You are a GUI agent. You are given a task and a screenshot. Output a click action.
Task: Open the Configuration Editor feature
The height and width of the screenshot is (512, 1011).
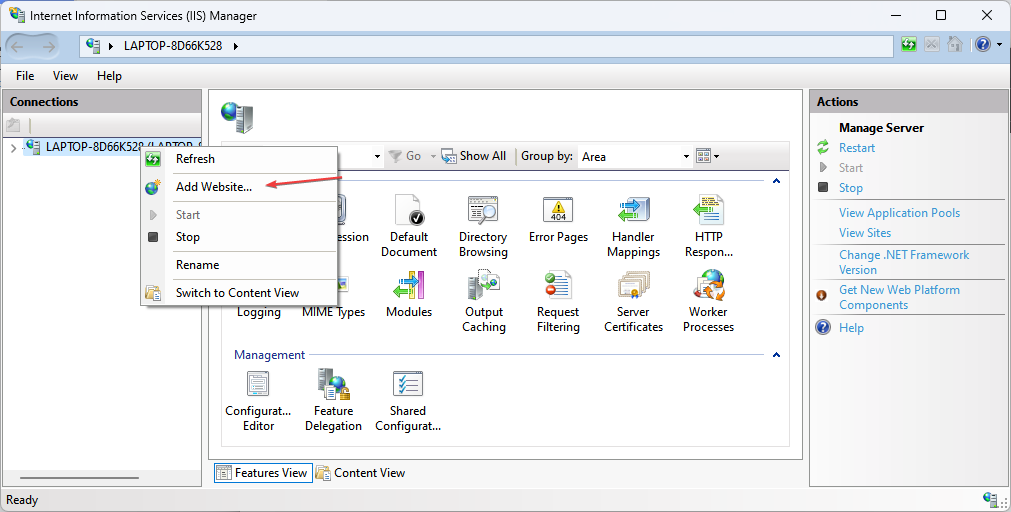click(x=259, y=400)
